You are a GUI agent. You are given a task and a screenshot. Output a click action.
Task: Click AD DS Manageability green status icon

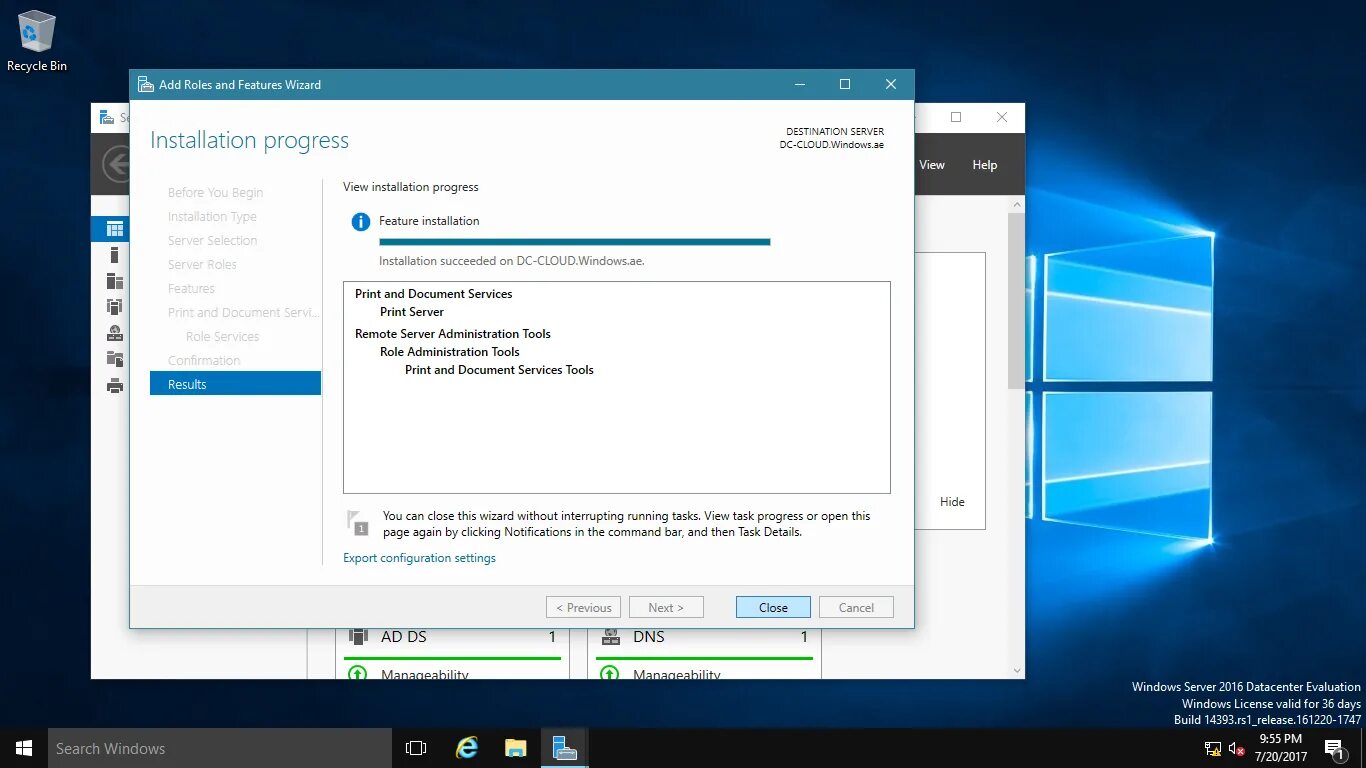[x=357, y=674]
